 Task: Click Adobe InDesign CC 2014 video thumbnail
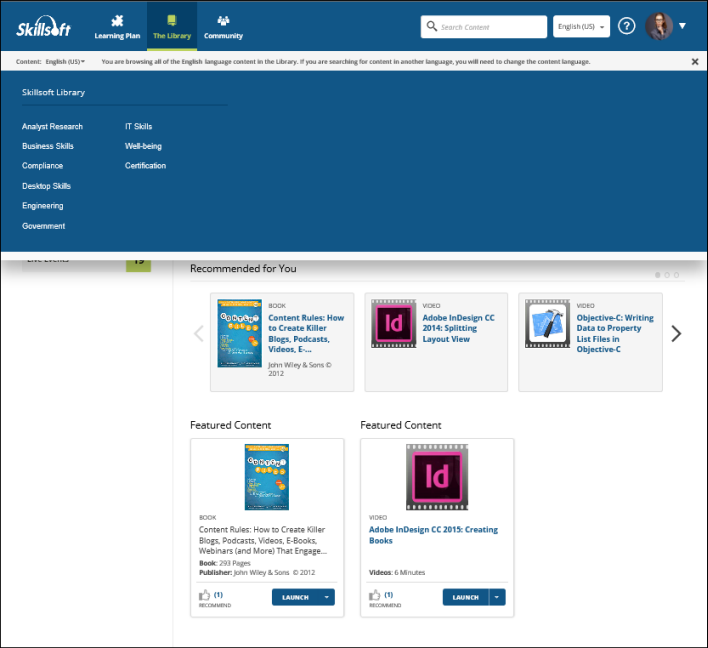coord(394,323)
